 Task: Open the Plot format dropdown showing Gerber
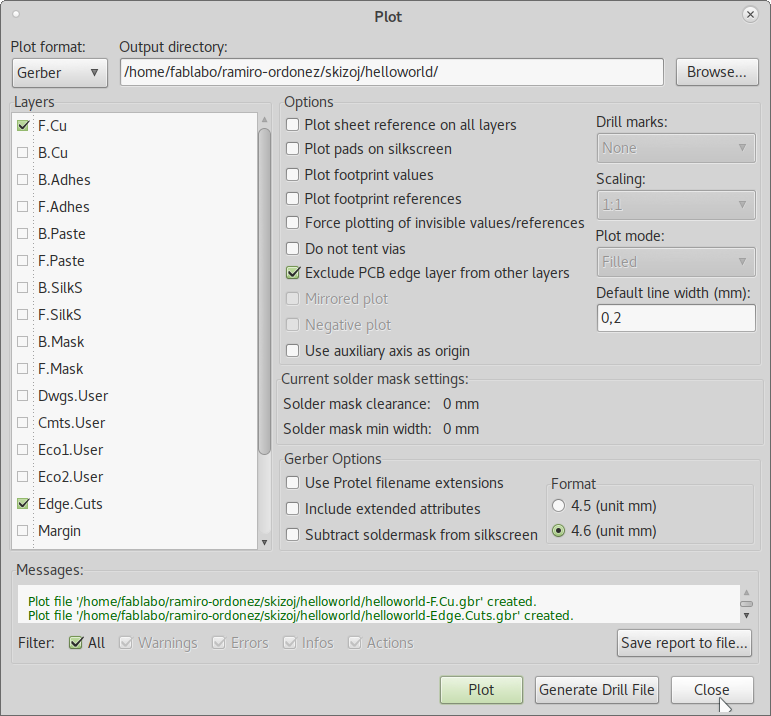click(59, 73)
